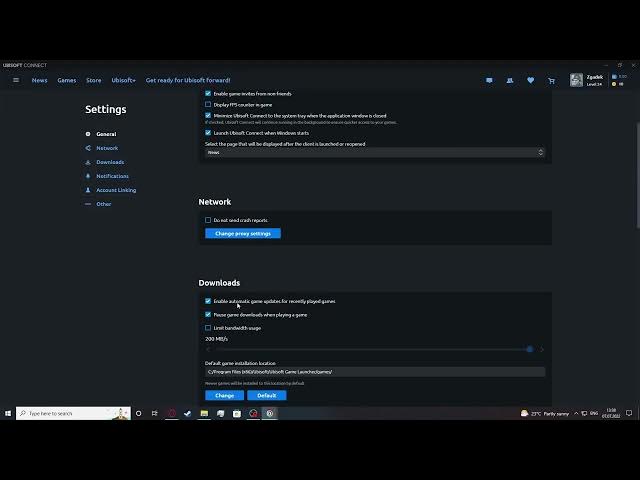Open the wishlist heart icon
The height and width of the screenshot is (480, 640).
tap(530, 80)
